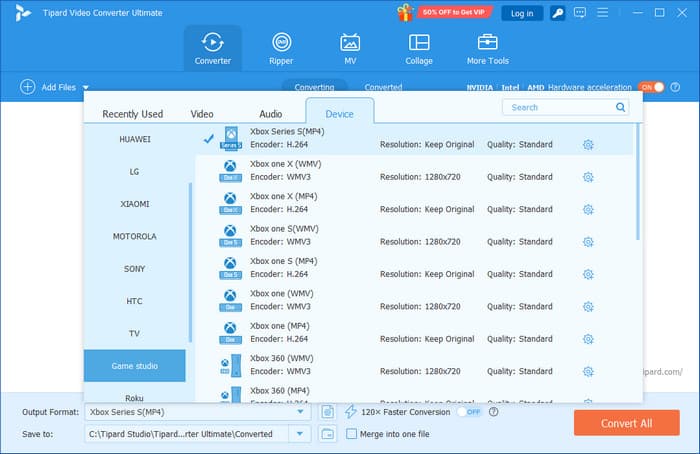Select SONY device category

tap(135, 269)
